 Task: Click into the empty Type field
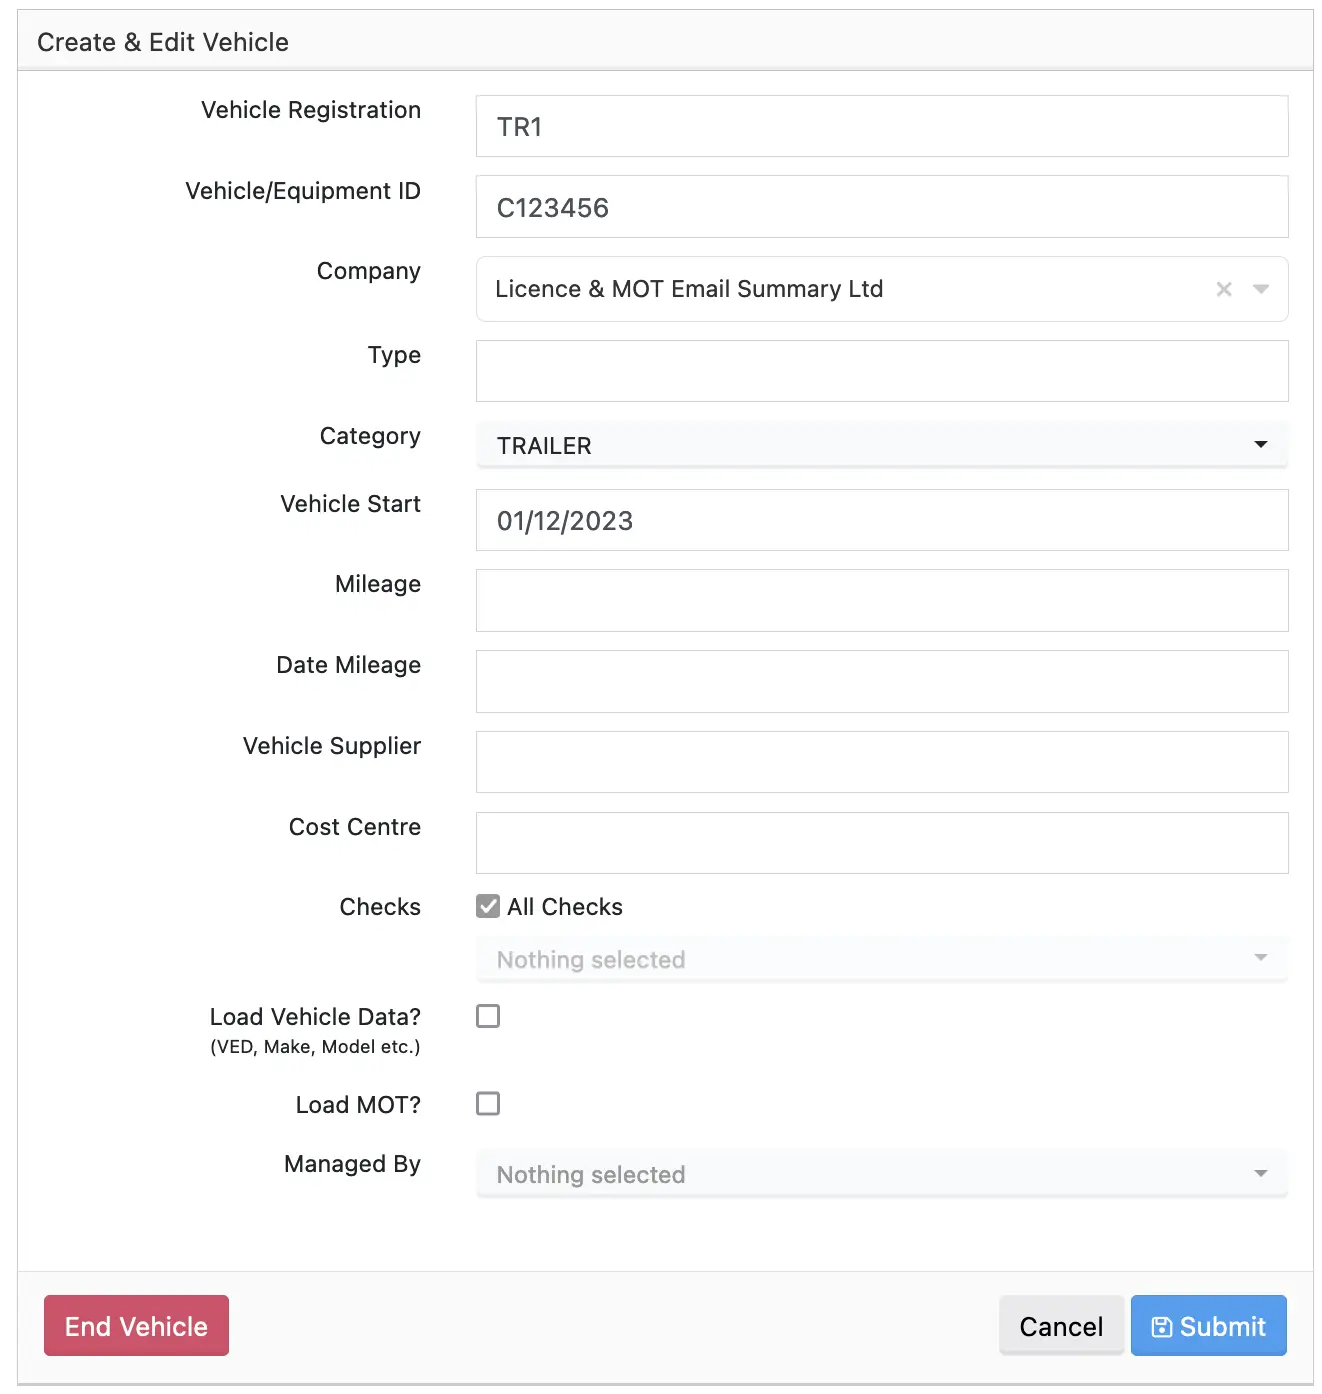pos(881,371)
